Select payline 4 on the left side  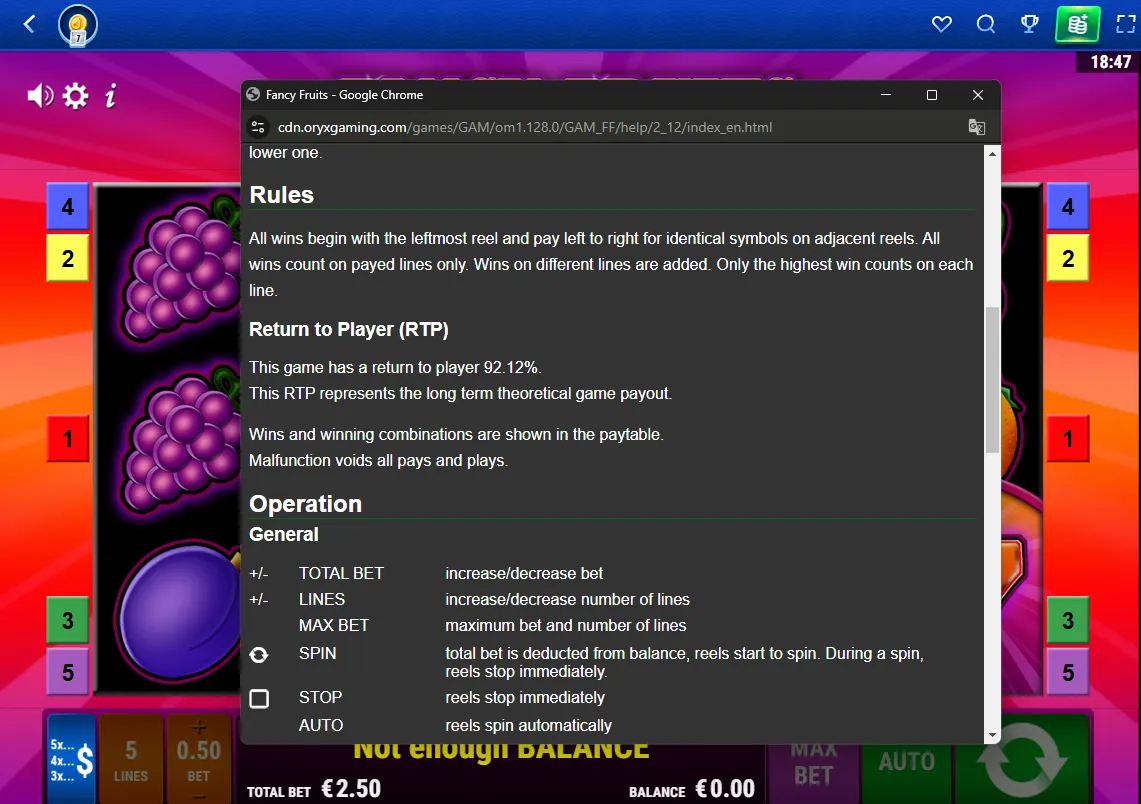pos(68,207)
